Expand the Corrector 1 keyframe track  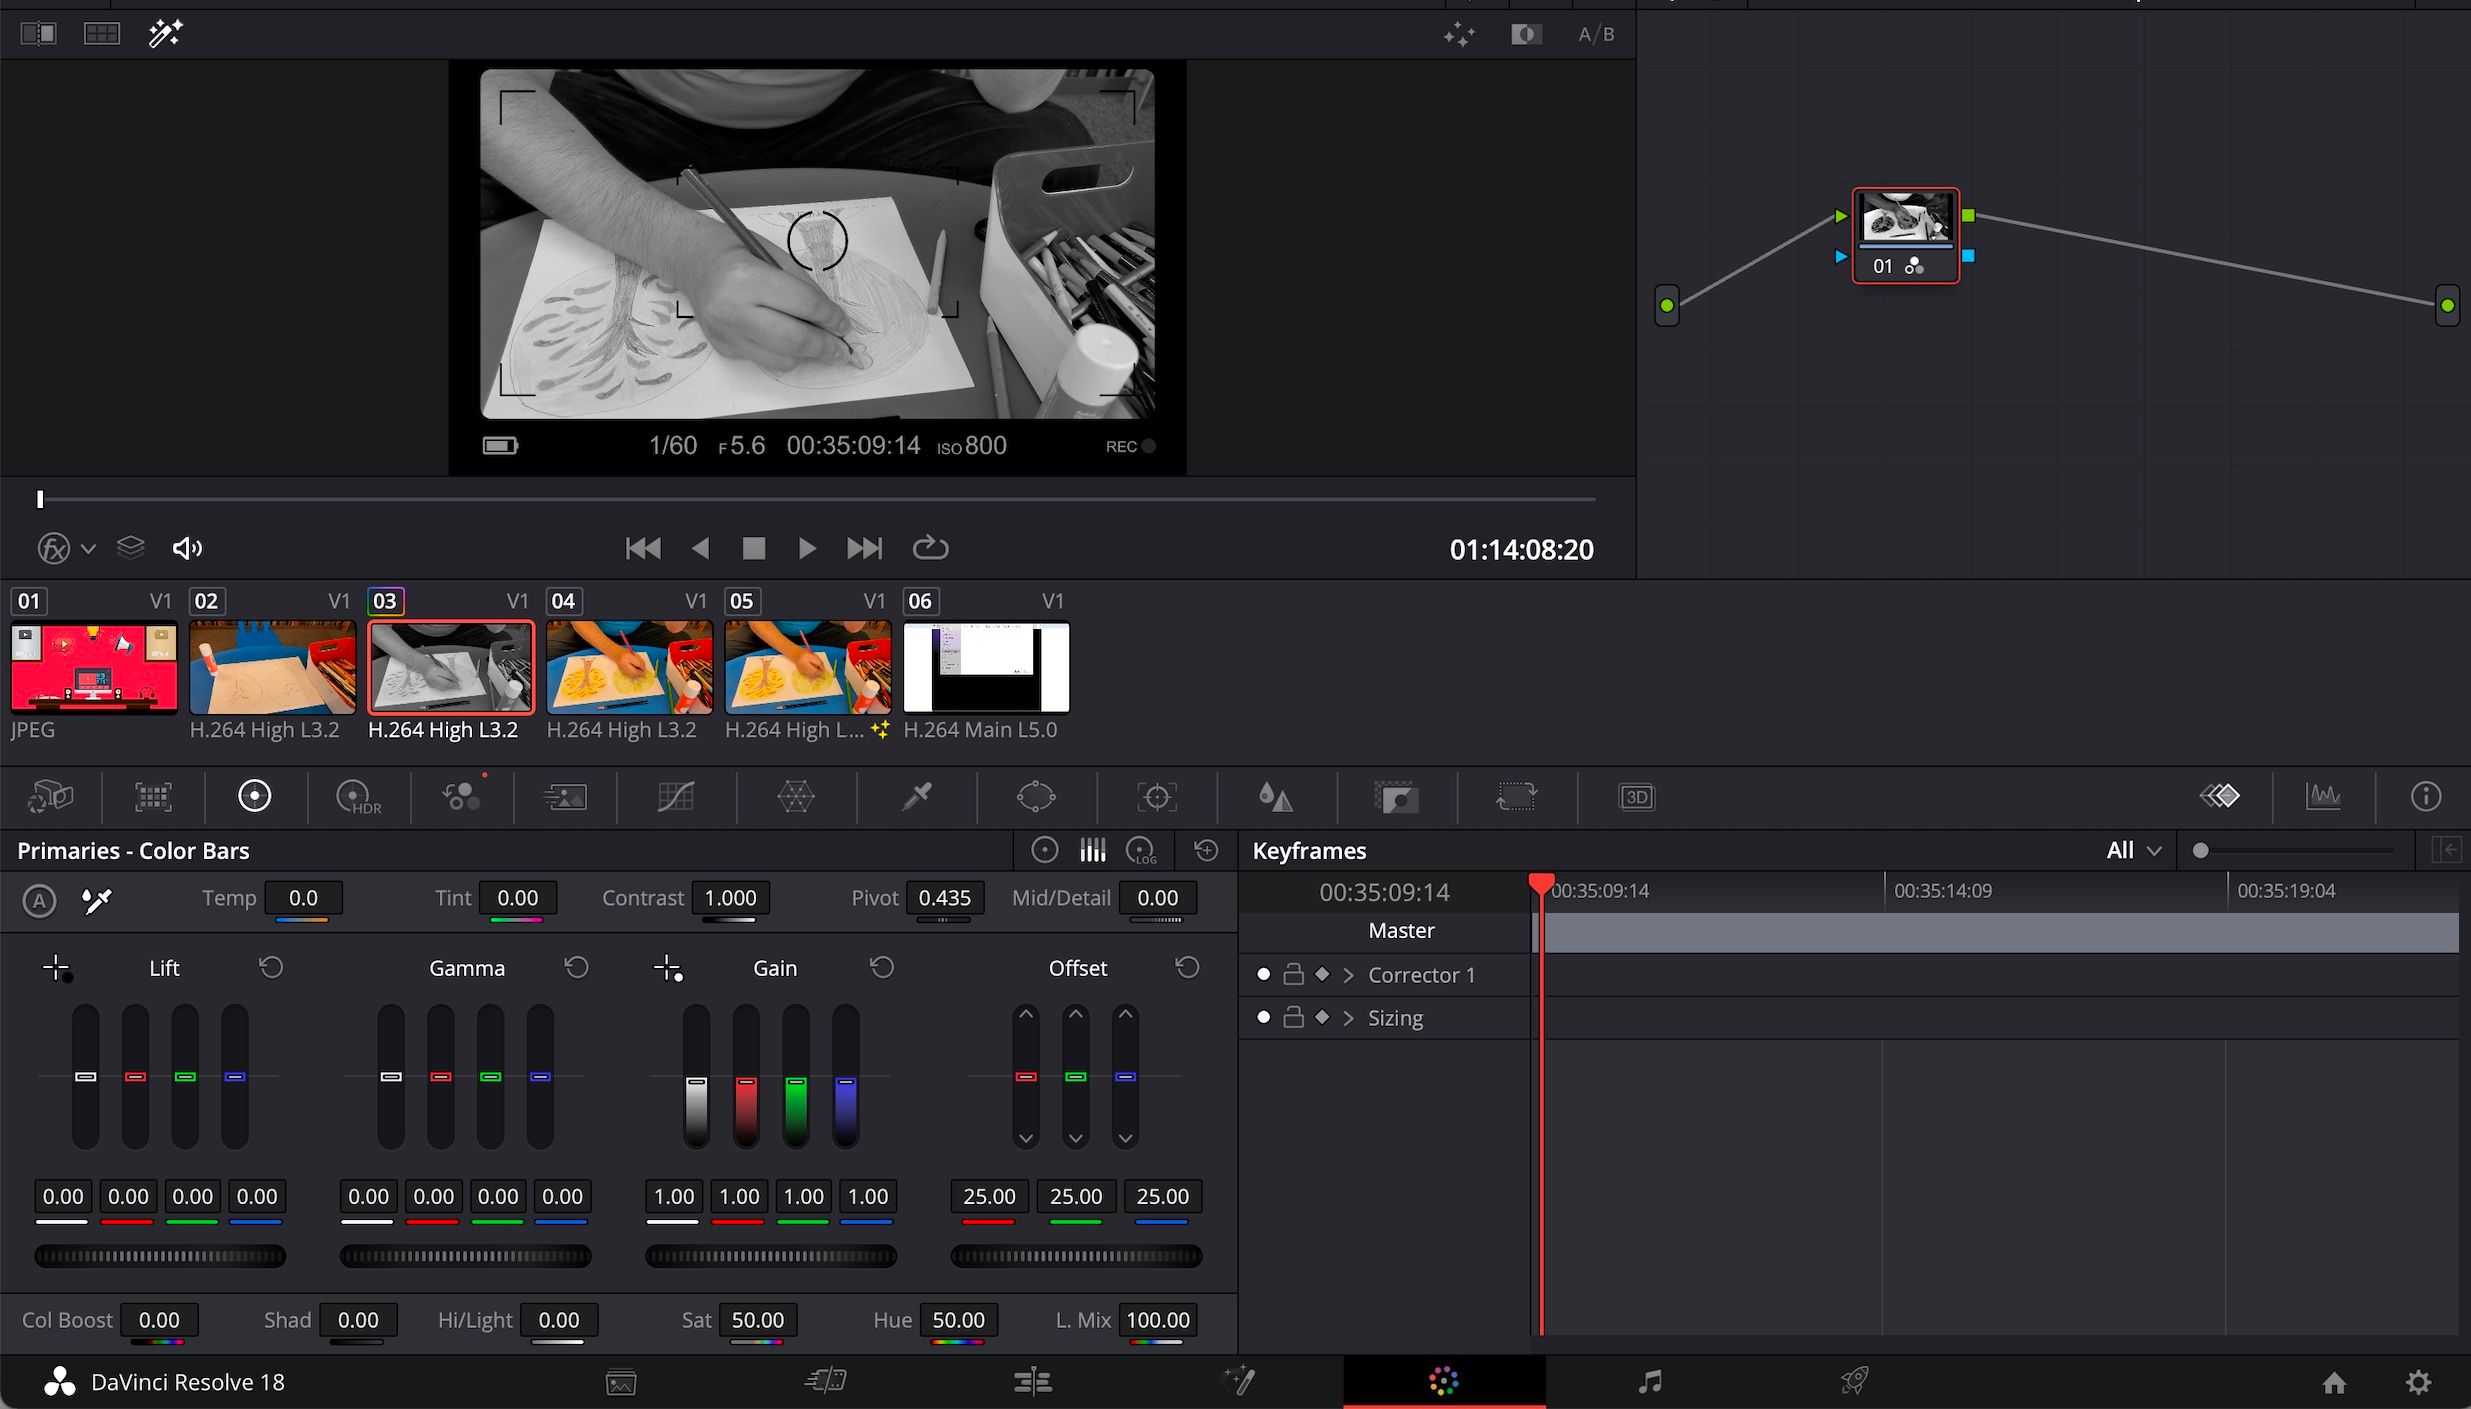pyautogui.click(x=1348, y=975)
